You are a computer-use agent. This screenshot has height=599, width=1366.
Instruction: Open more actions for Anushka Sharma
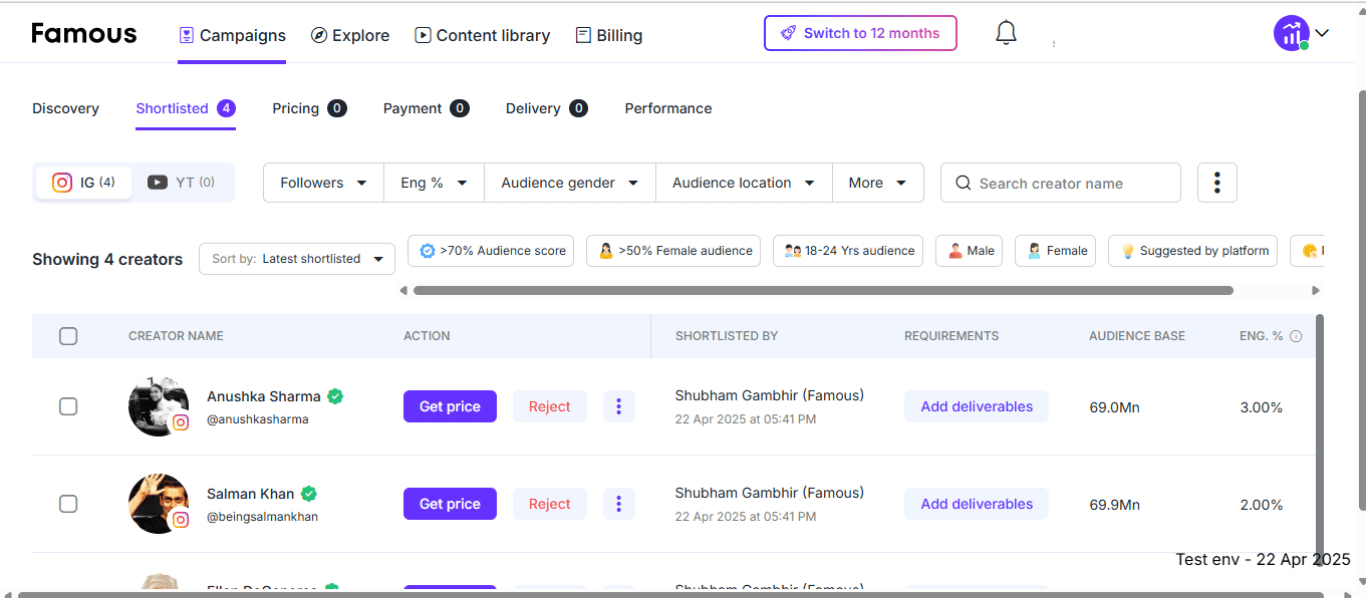619,406
